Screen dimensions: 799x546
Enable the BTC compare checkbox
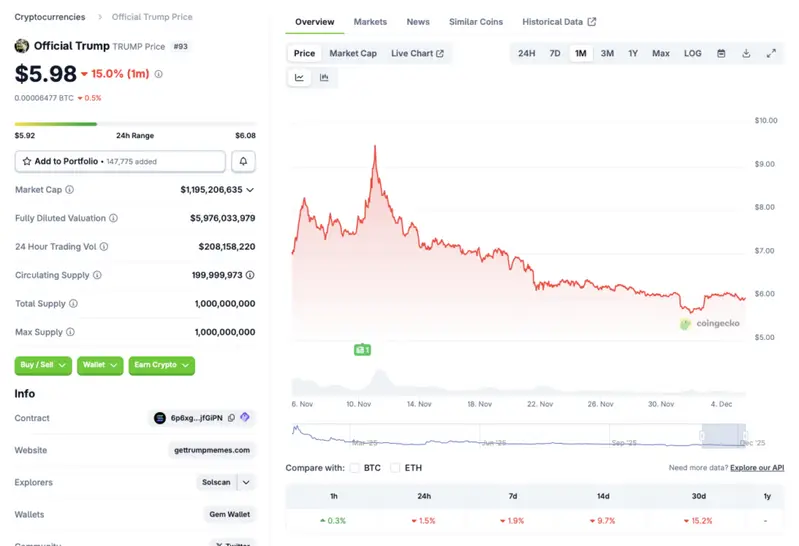click(x=355, y=467)
